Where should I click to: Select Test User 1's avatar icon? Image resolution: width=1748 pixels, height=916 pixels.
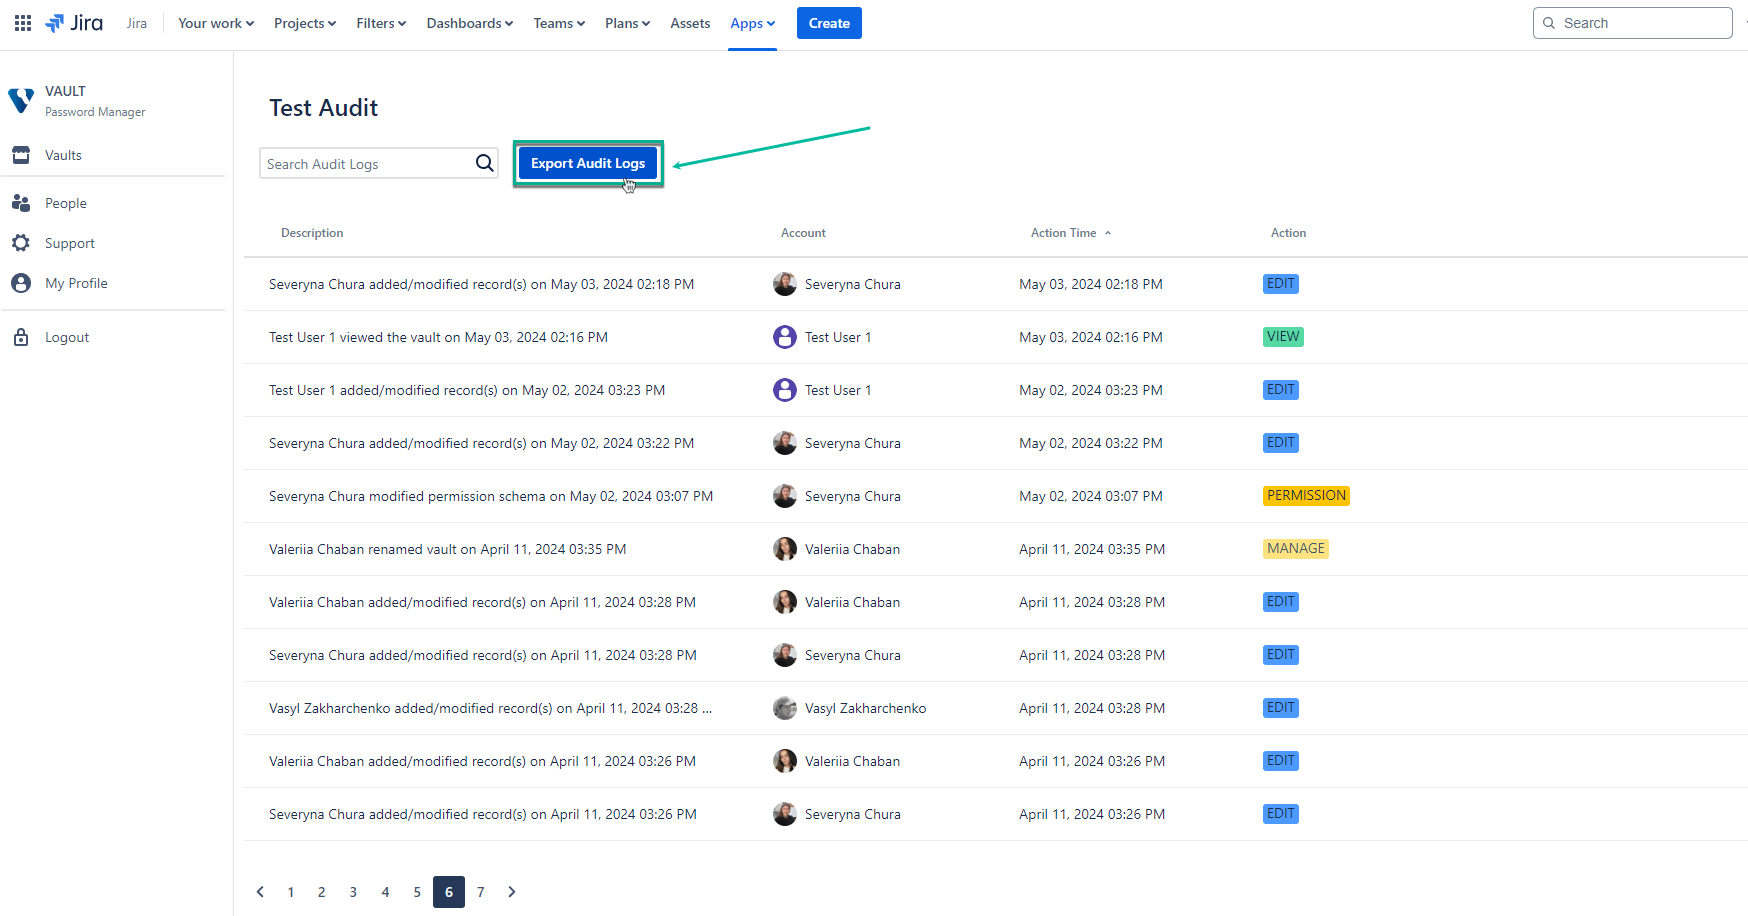[x=785, y=336]
